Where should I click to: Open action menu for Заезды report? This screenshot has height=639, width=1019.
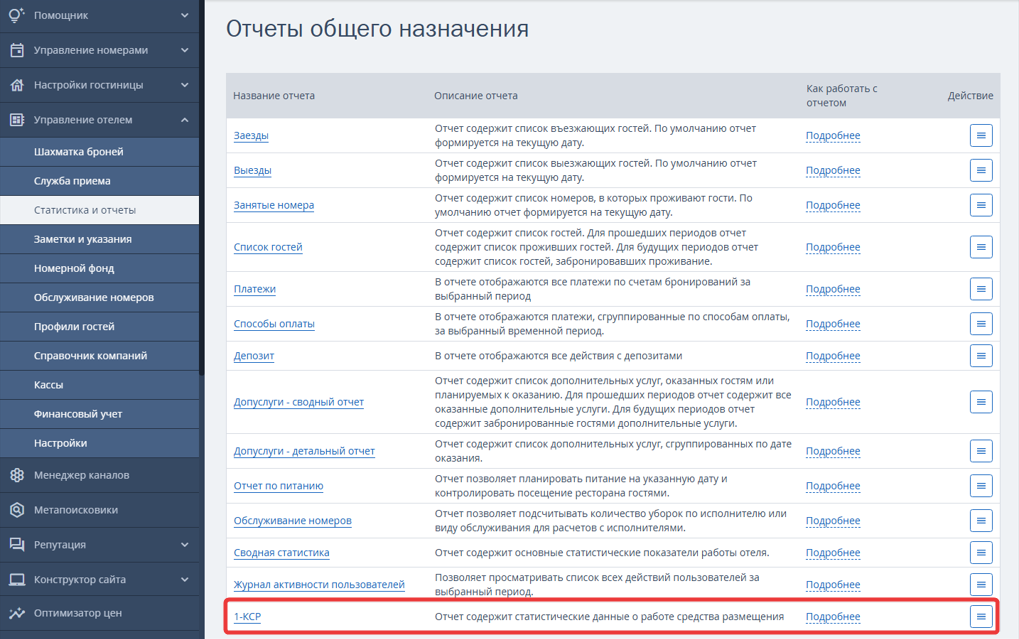[981, 135]
